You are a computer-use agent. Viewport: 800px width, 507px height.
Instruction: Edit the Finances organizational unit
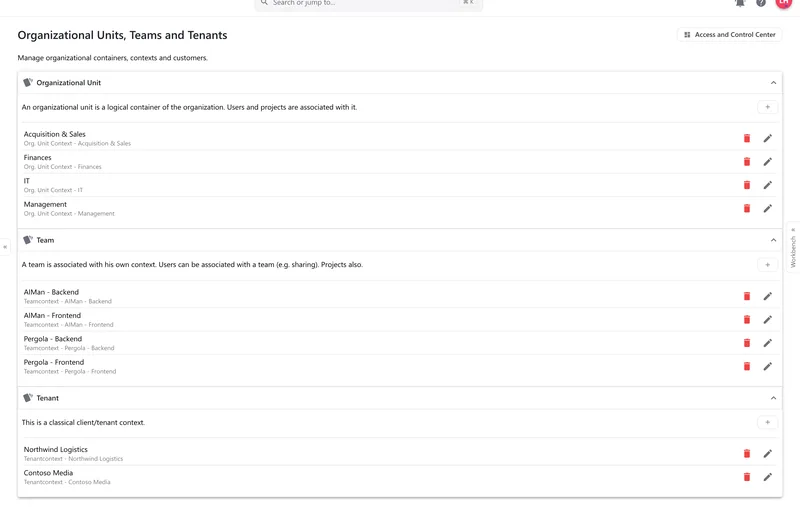(767, 162)
